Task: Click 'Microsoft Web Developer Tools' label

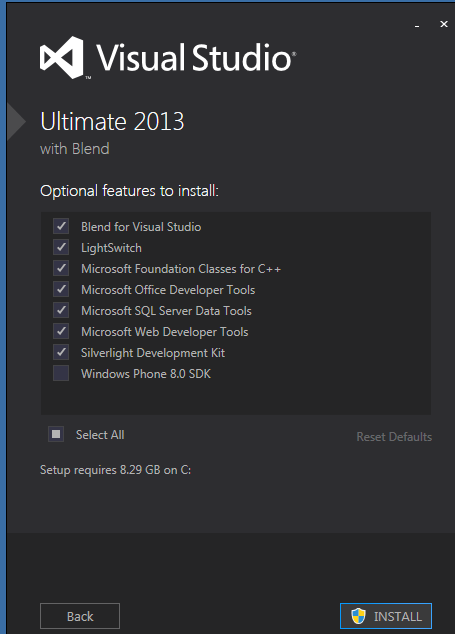Action: point(165,332)
